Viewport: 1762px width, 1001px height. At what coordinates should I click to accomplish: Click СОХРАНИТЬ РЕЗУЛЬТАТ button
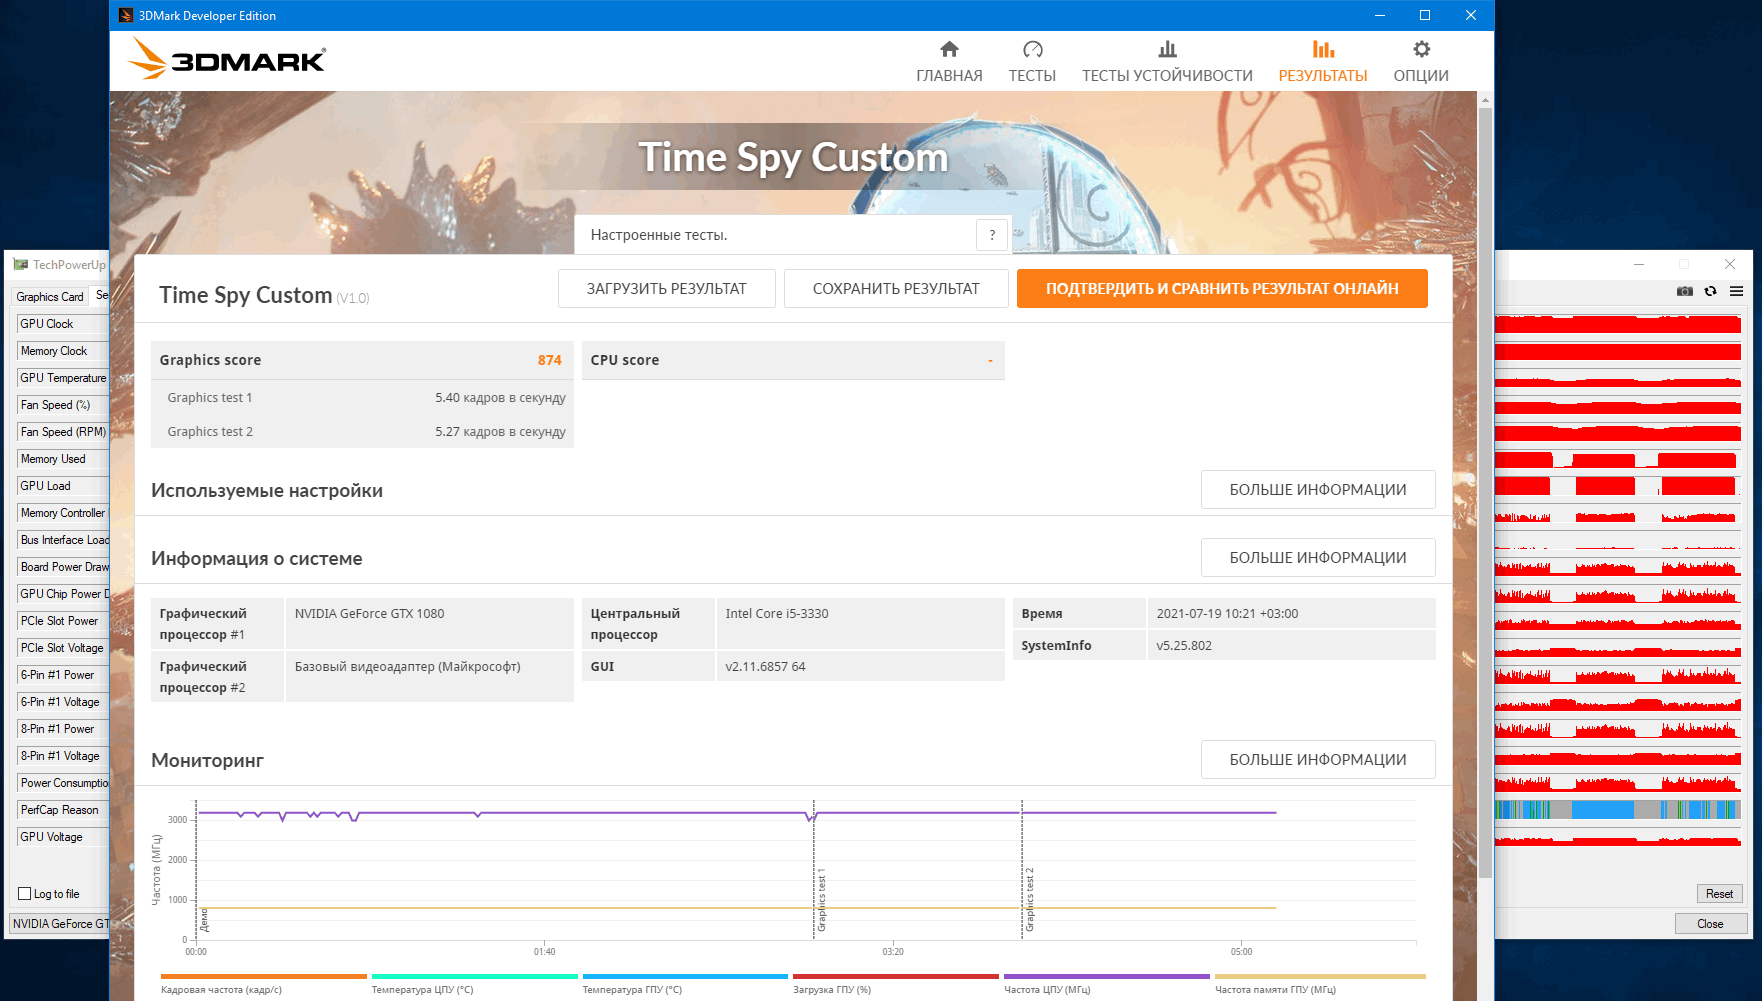(x=896, y=289)
